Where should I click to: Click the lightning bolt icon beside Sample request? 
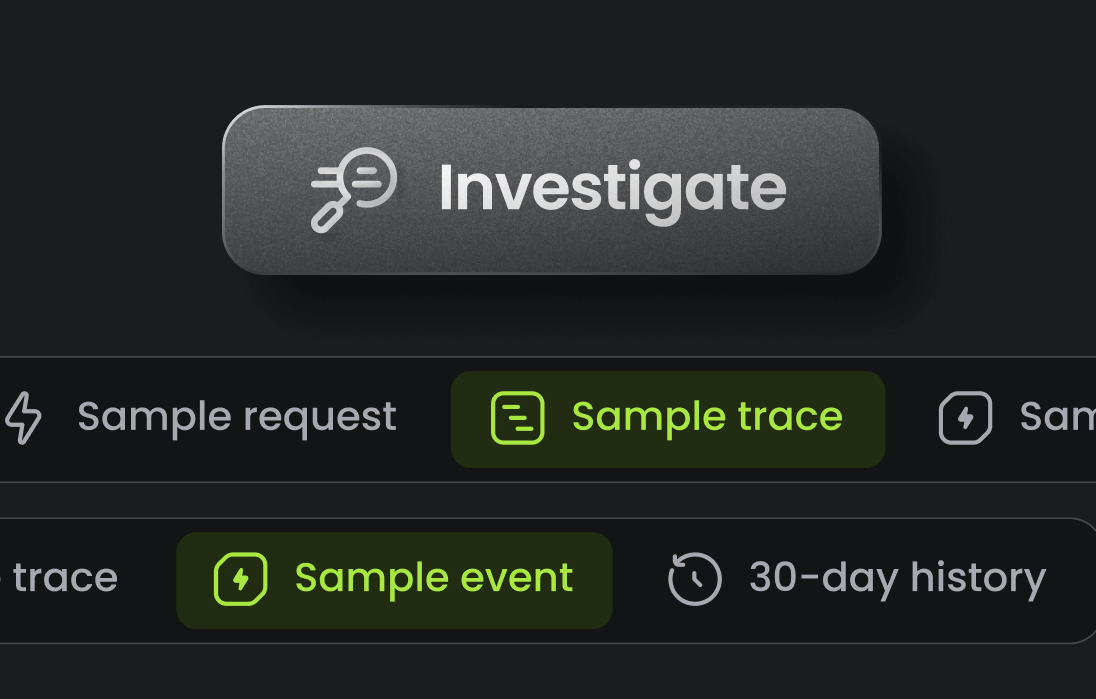24,417
